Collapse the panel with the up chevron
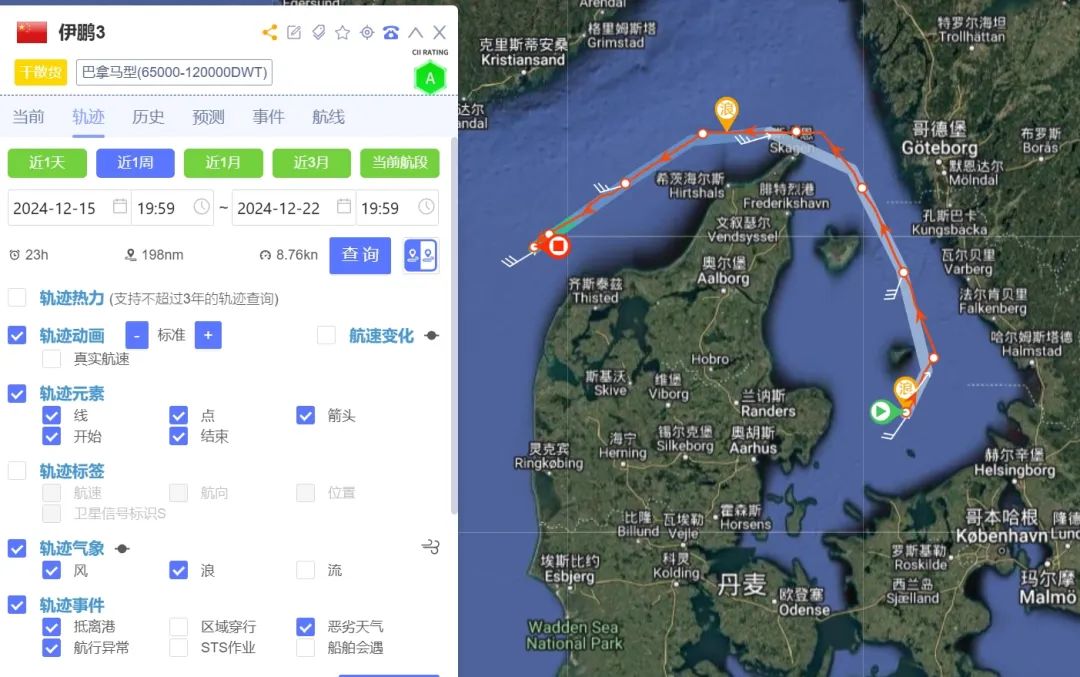This screenshot has height=677, width=1080. (x=415, y=32)
